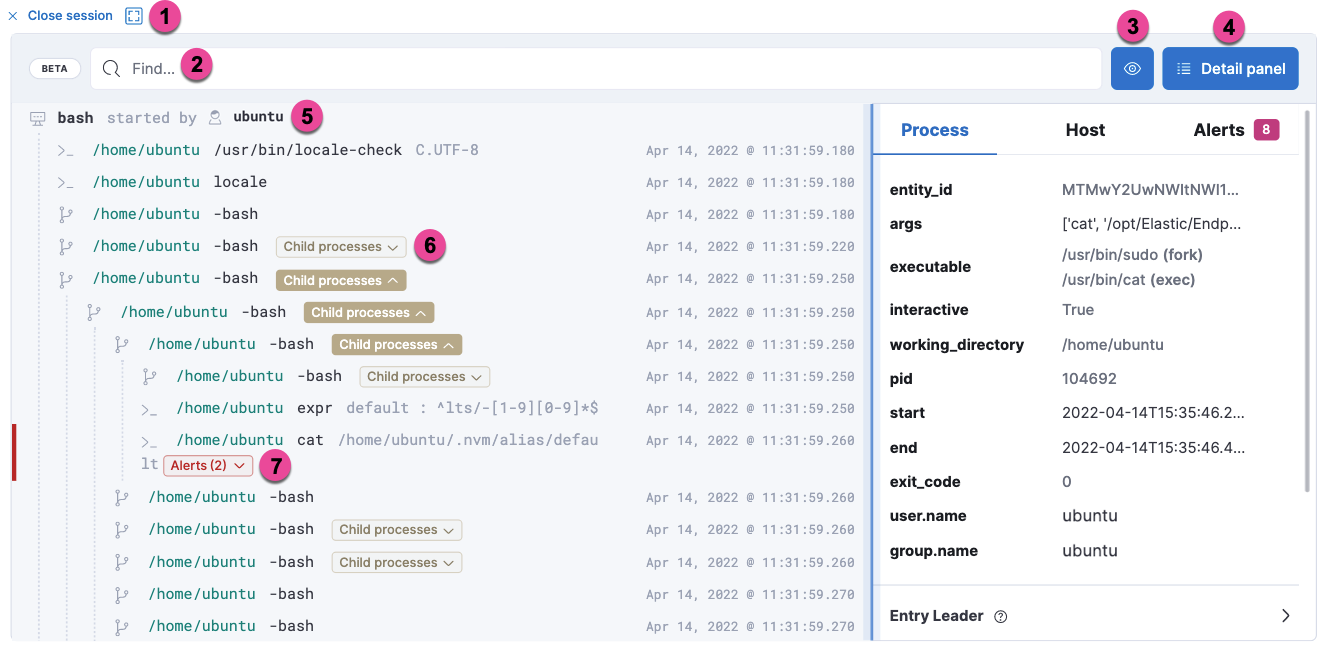This screenshot has width=1326, height=662.
Task: Click the user icon next to ubuntu
Action: pos(214,117)
